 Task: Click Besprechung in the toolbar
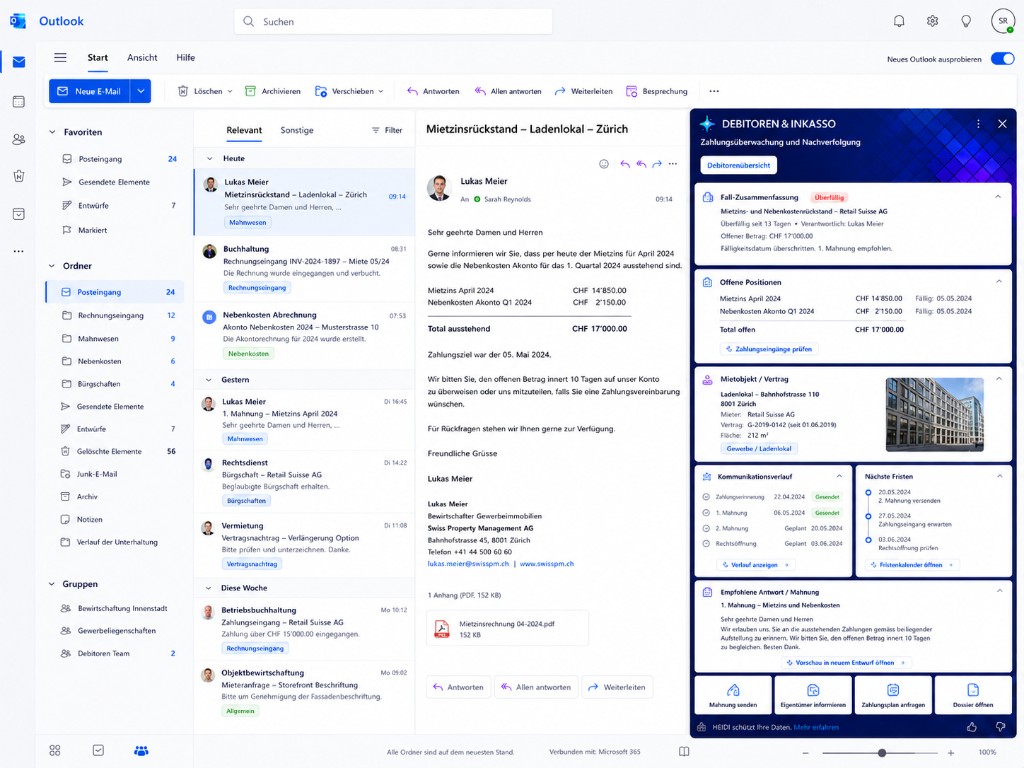click(657, 91)
